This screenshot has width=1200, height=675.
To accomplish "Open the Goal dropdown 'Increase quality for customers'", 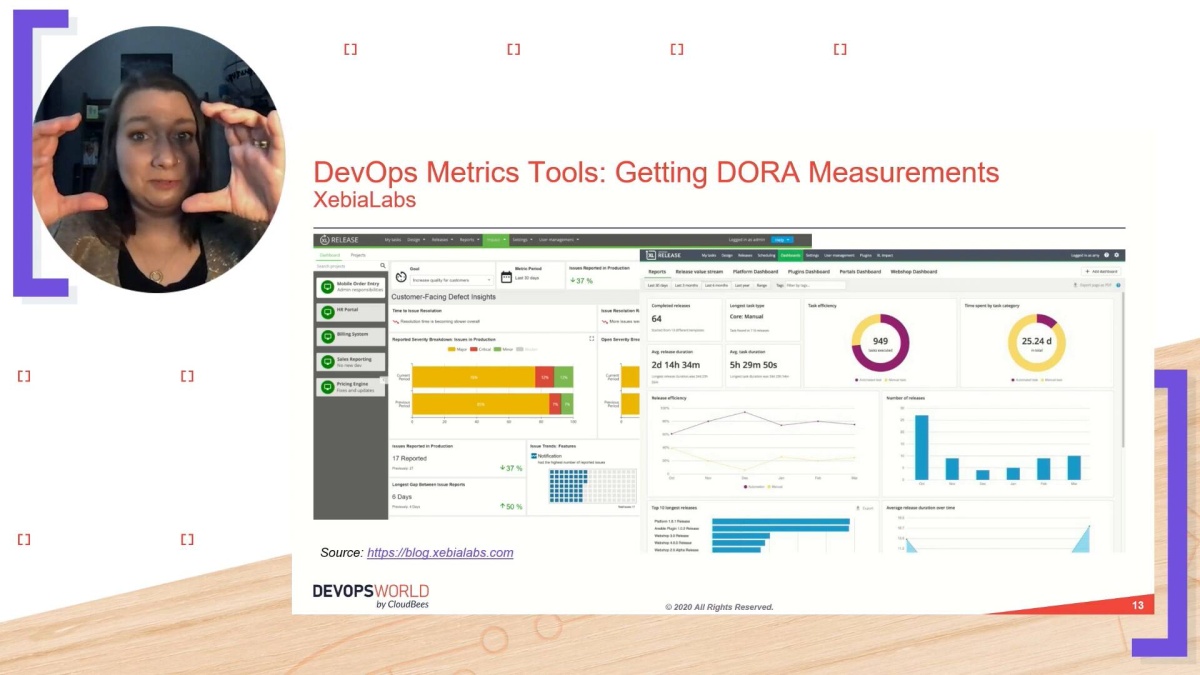I will (452, 280).
